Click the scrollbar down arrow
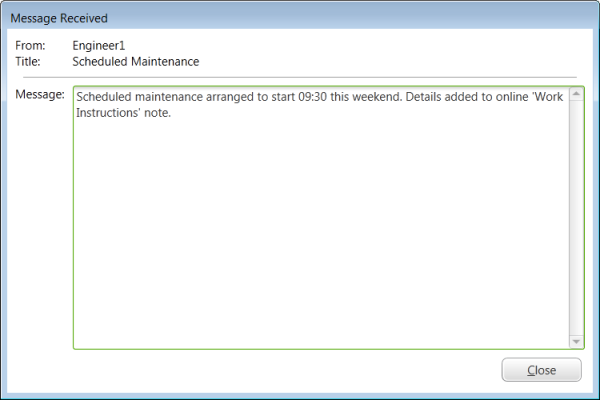Image resolution: width=600 pixels, height=400 pixels. tap(575, 341)
